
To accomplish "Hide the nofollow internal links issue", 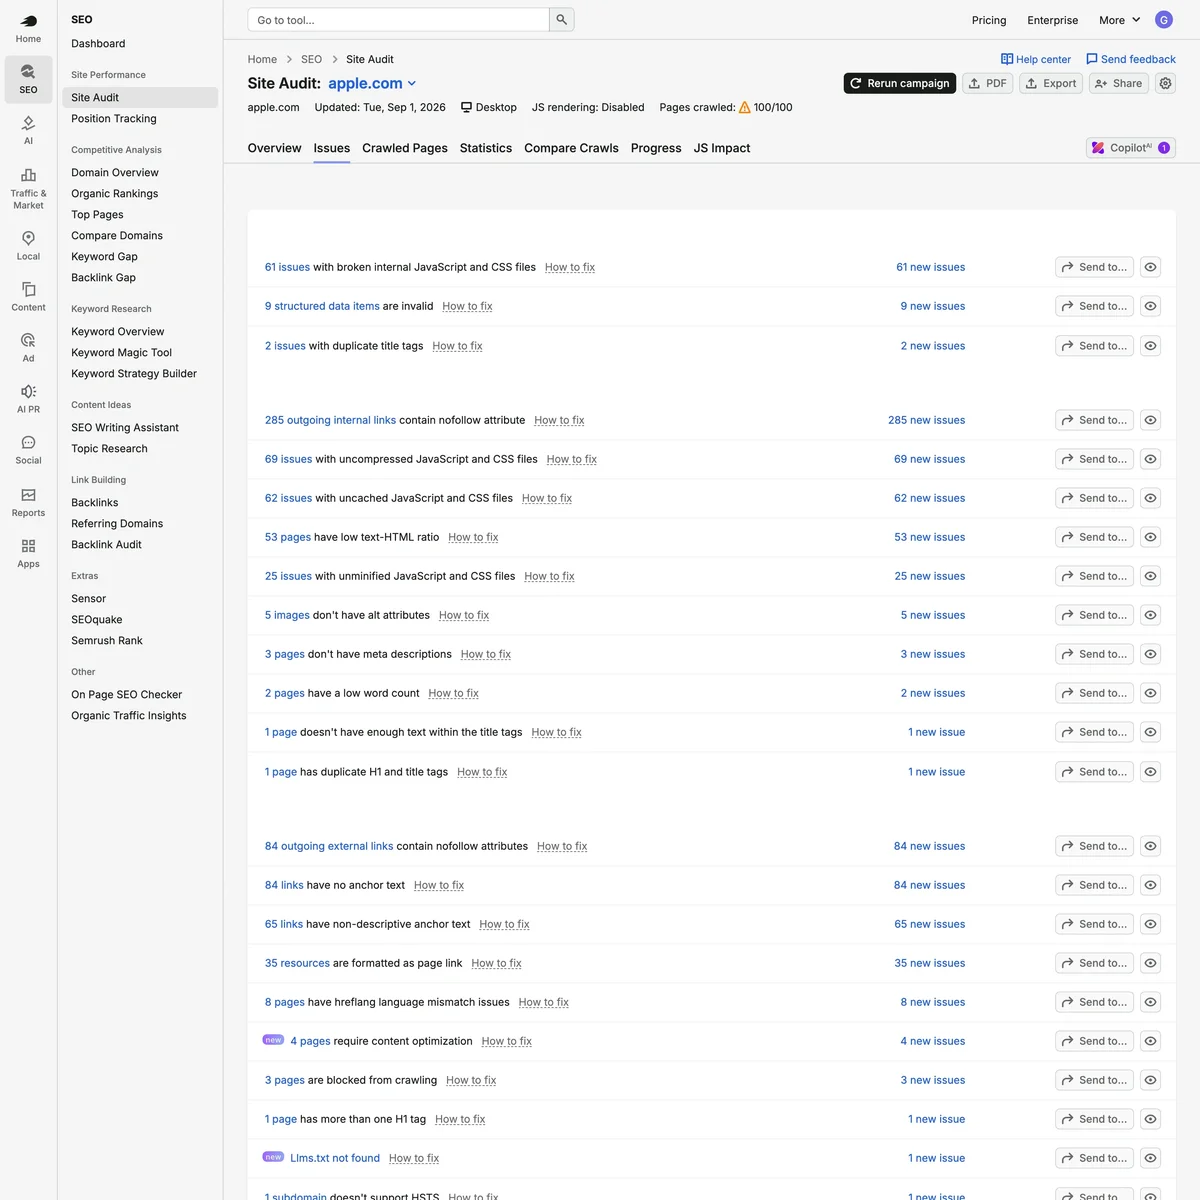I will click(x=1151, y=420).
